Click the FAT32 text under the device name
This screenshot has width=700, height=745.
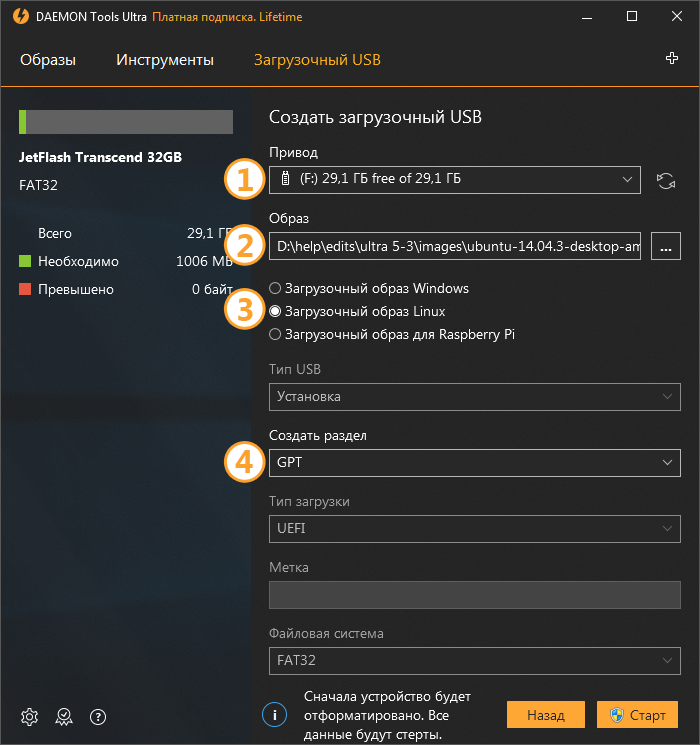pyautogui.click(x=38, y=185)
